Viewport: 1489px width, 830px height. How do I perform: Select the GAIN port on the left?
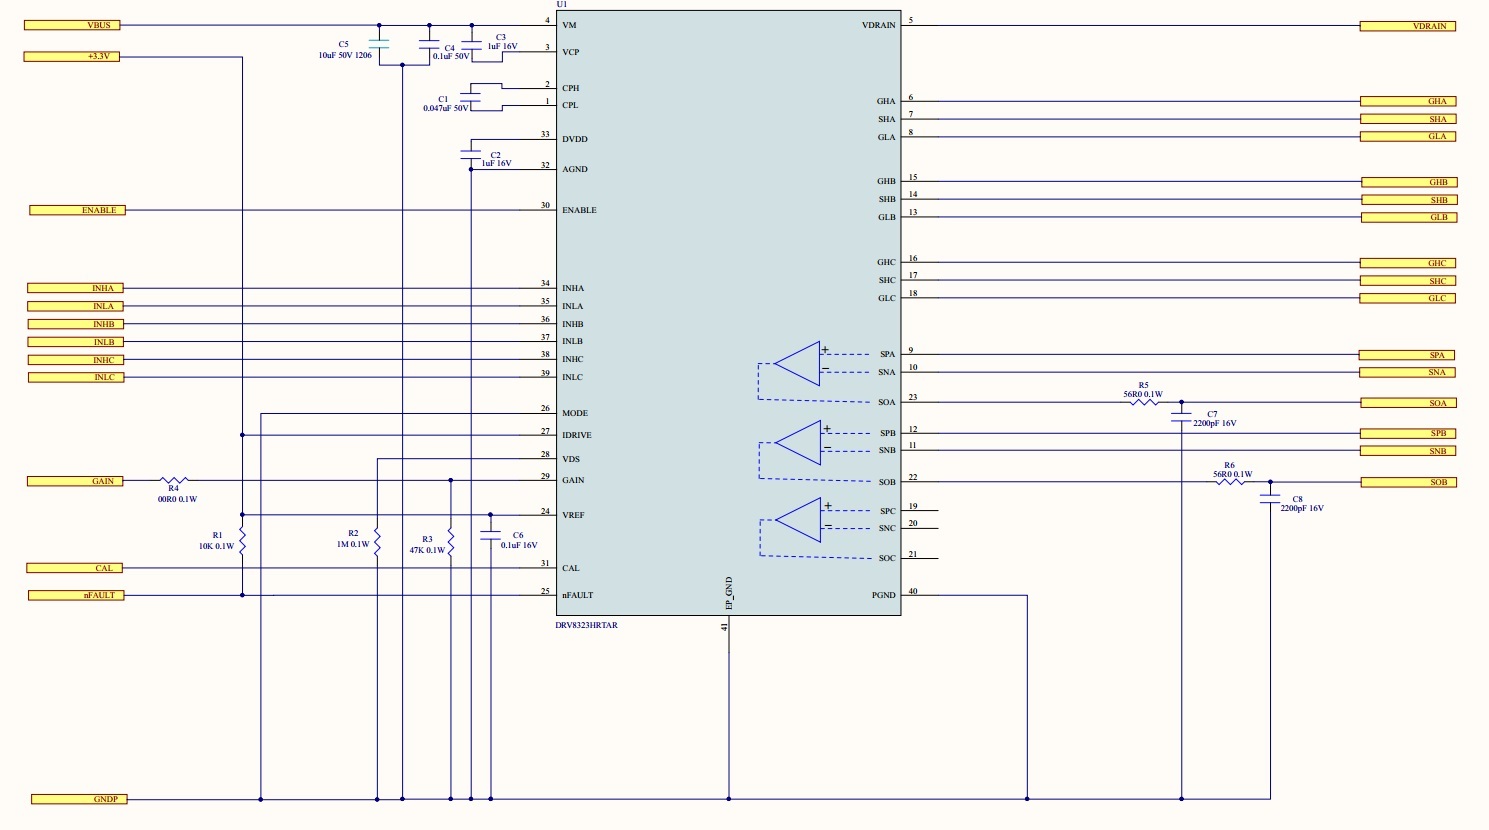pyautogui.click(x=76, y=481)
